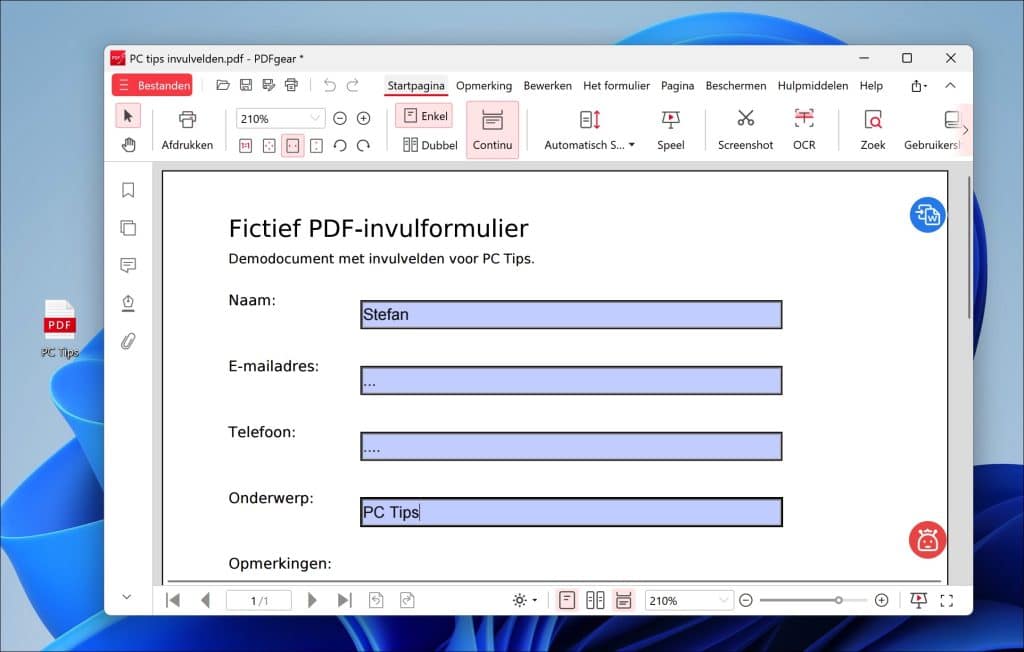
Task: Toggle two-page view in status bar
Action: (x=595, y=600)
